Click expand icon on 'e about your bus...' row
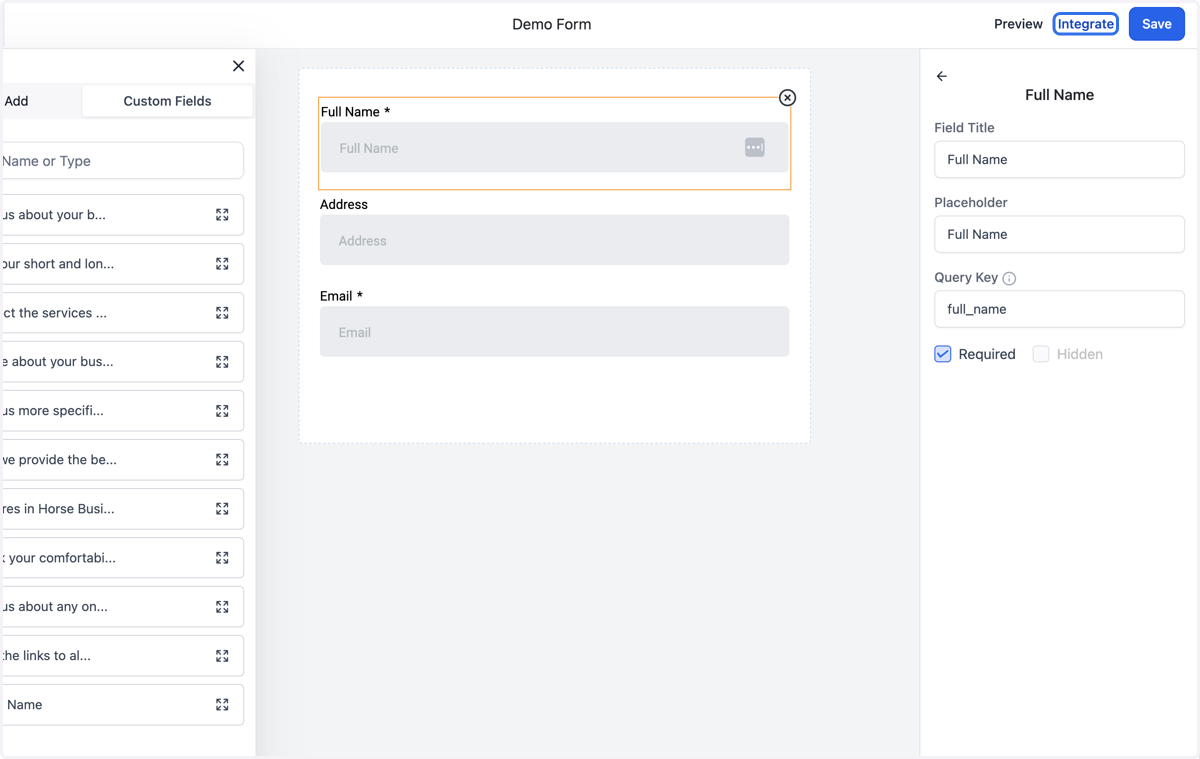 click(x=222, y=362)
